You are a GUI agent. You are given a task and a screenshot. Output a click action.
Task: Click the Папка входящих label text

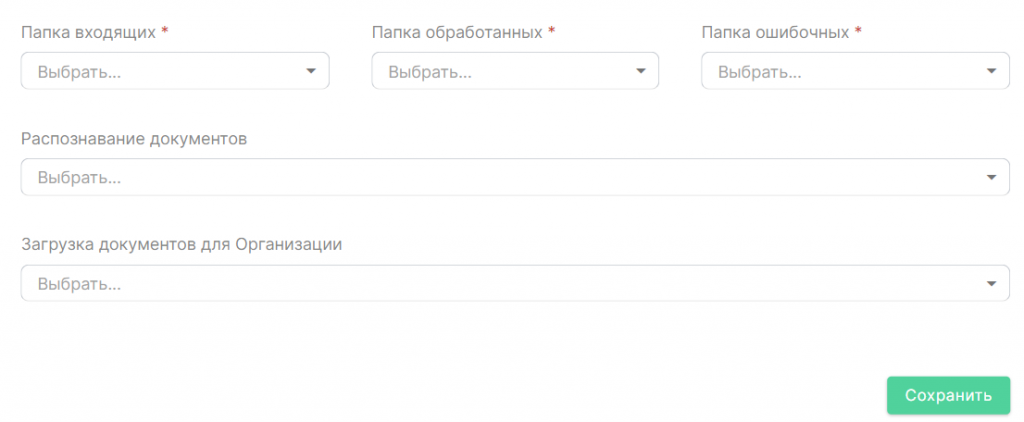coord(89,33)
